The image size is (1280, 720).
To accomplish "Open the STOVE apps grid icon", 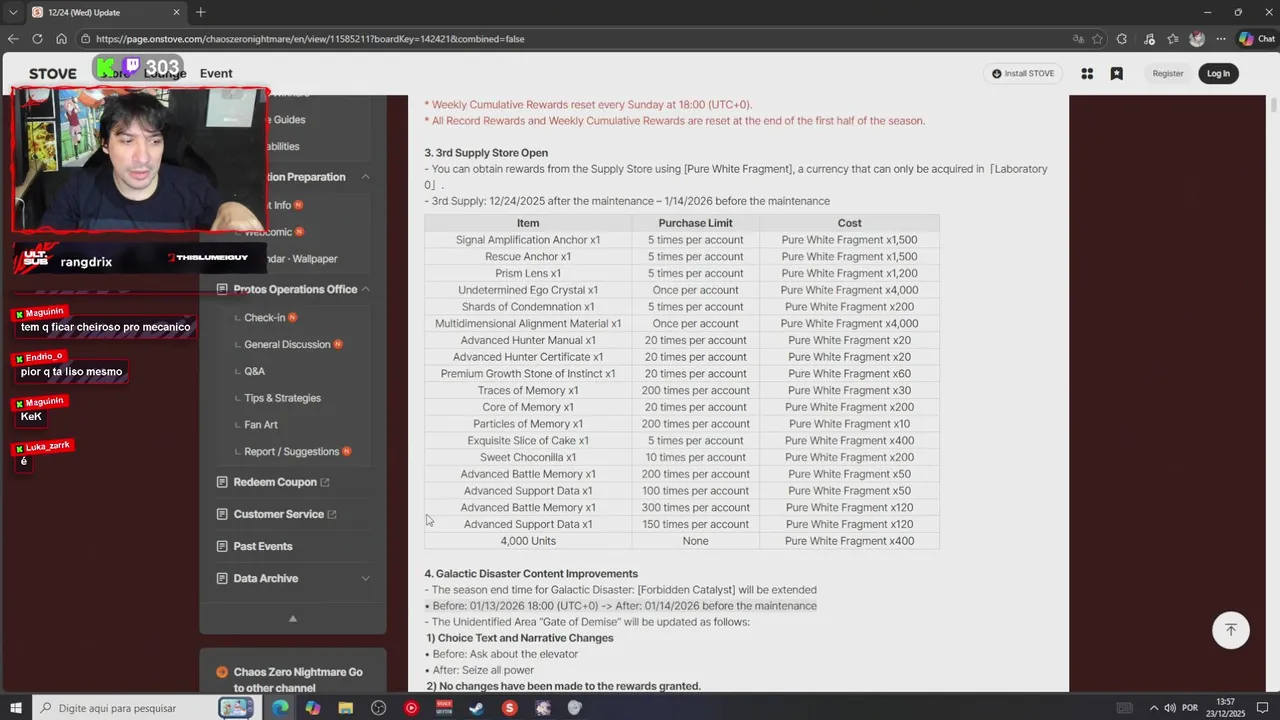I will [1087, 73].
